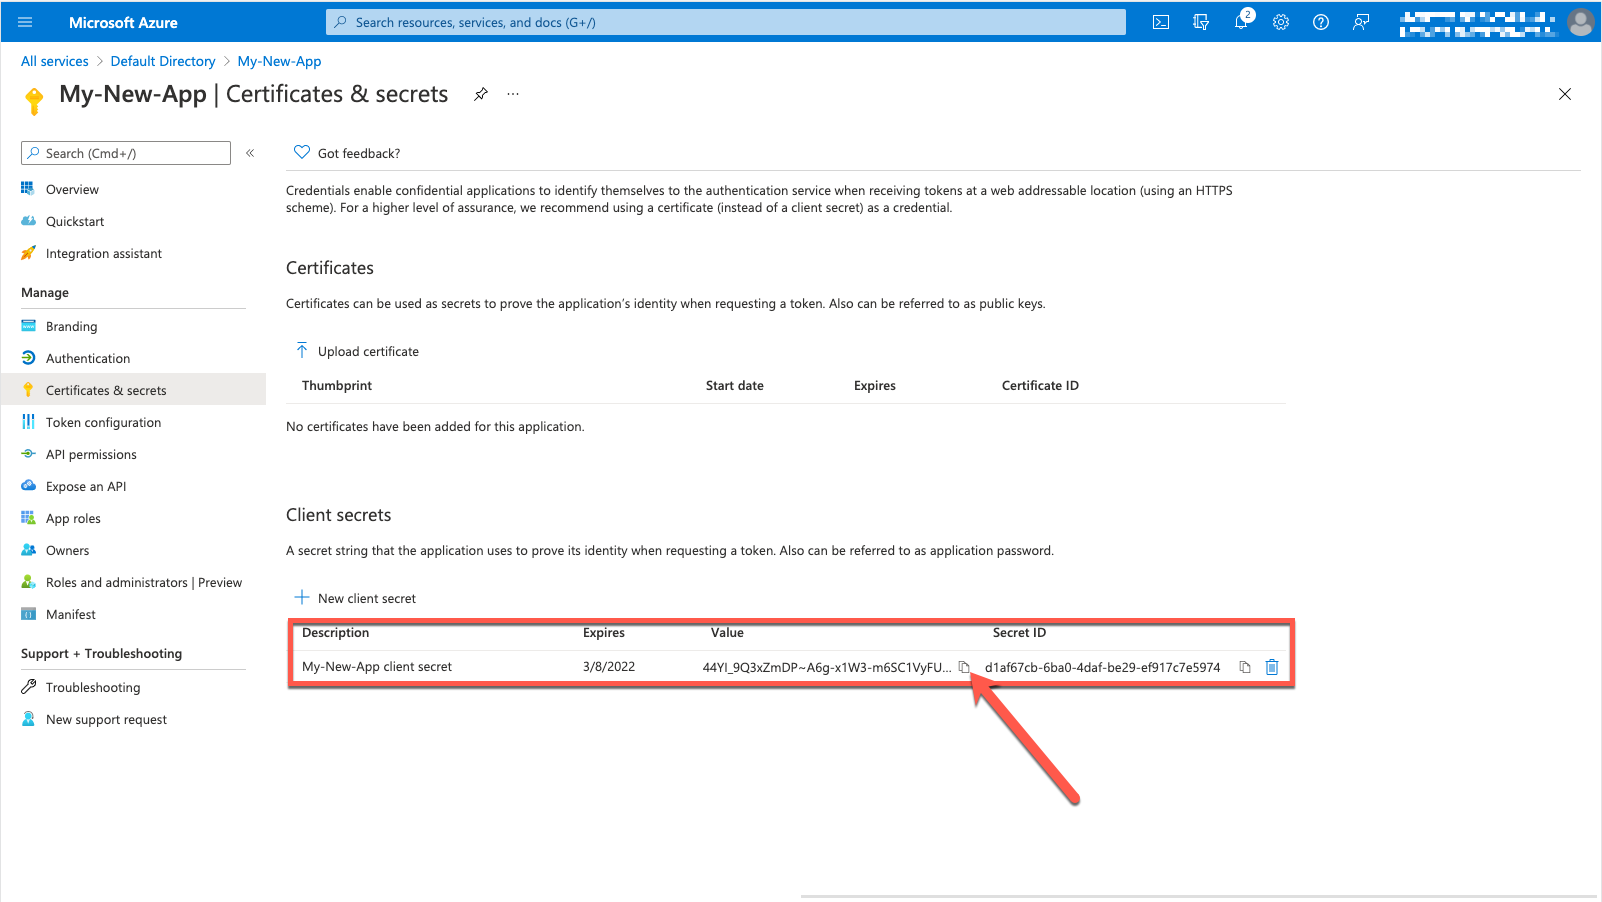Go to Microsoft Azure home

(123, 22)
